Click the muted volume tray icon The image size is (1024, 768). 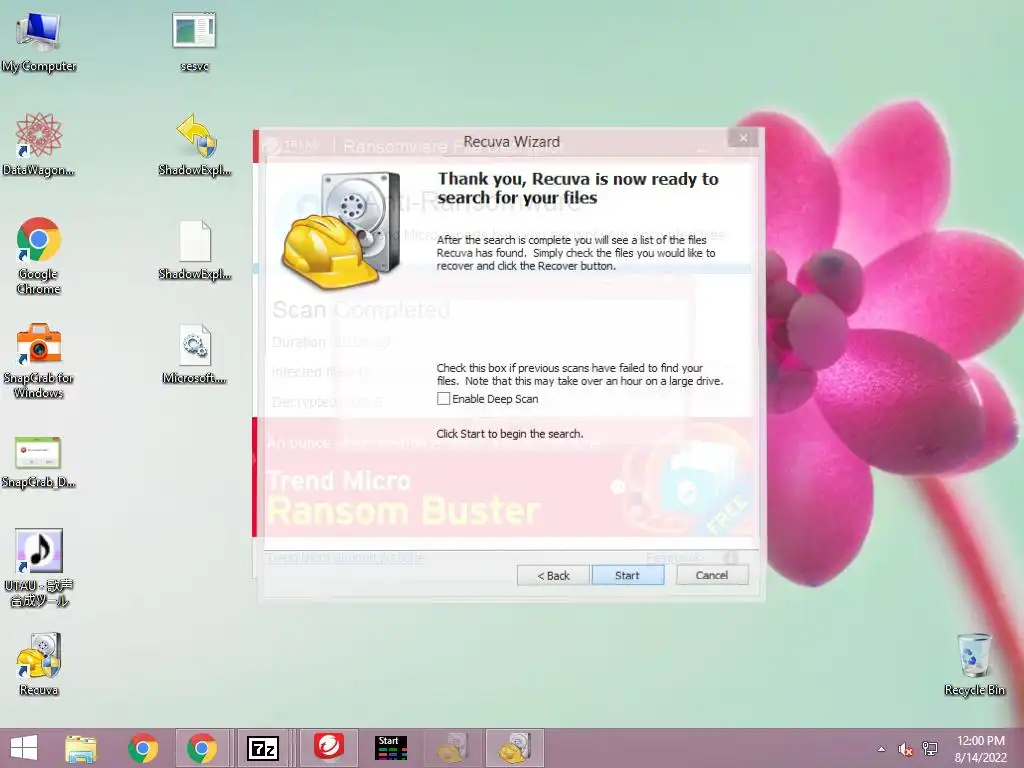(905, 749)
